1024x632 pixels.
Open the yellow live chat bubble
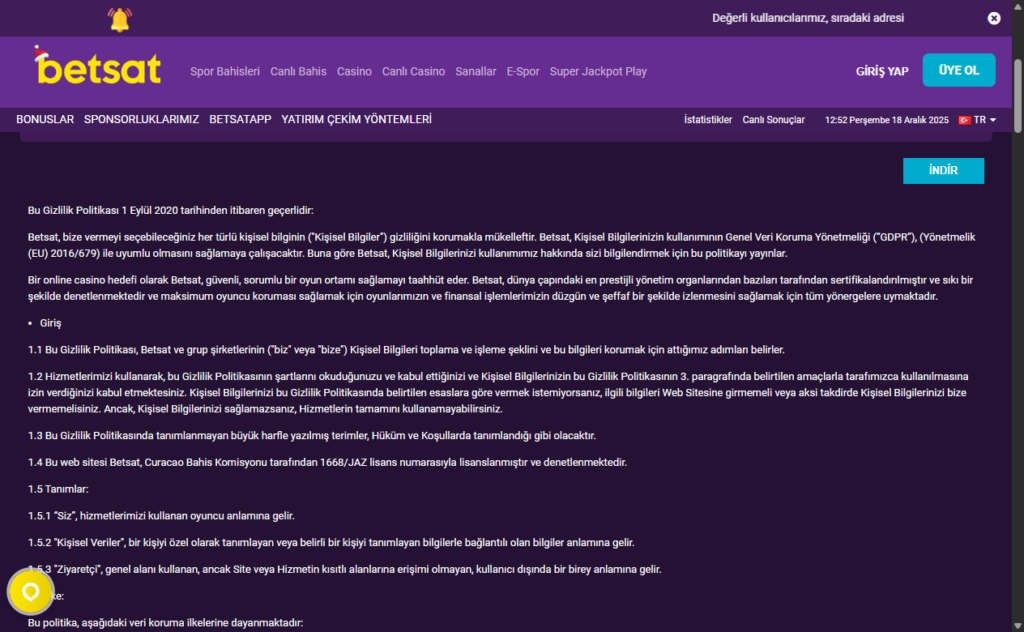[x=30, y=592]
